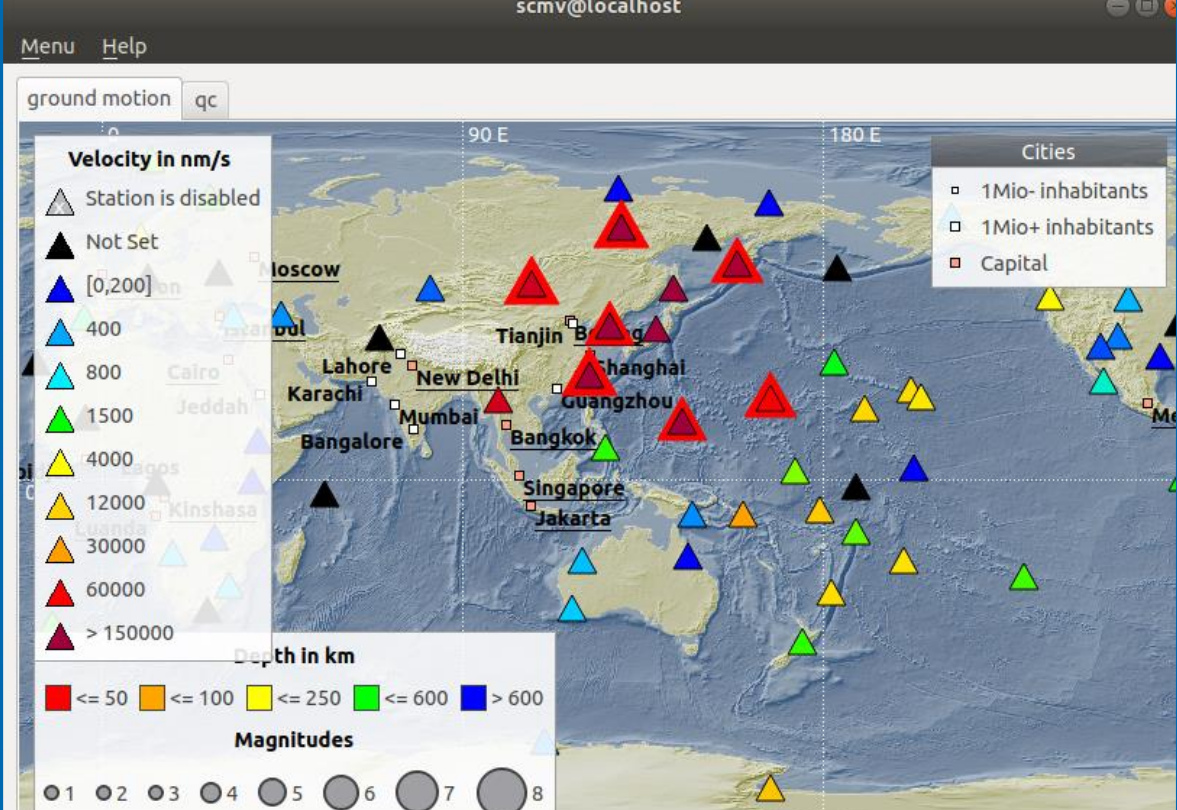Click the '1Mio+ inhabitants' legend entry

point(1052,227)
